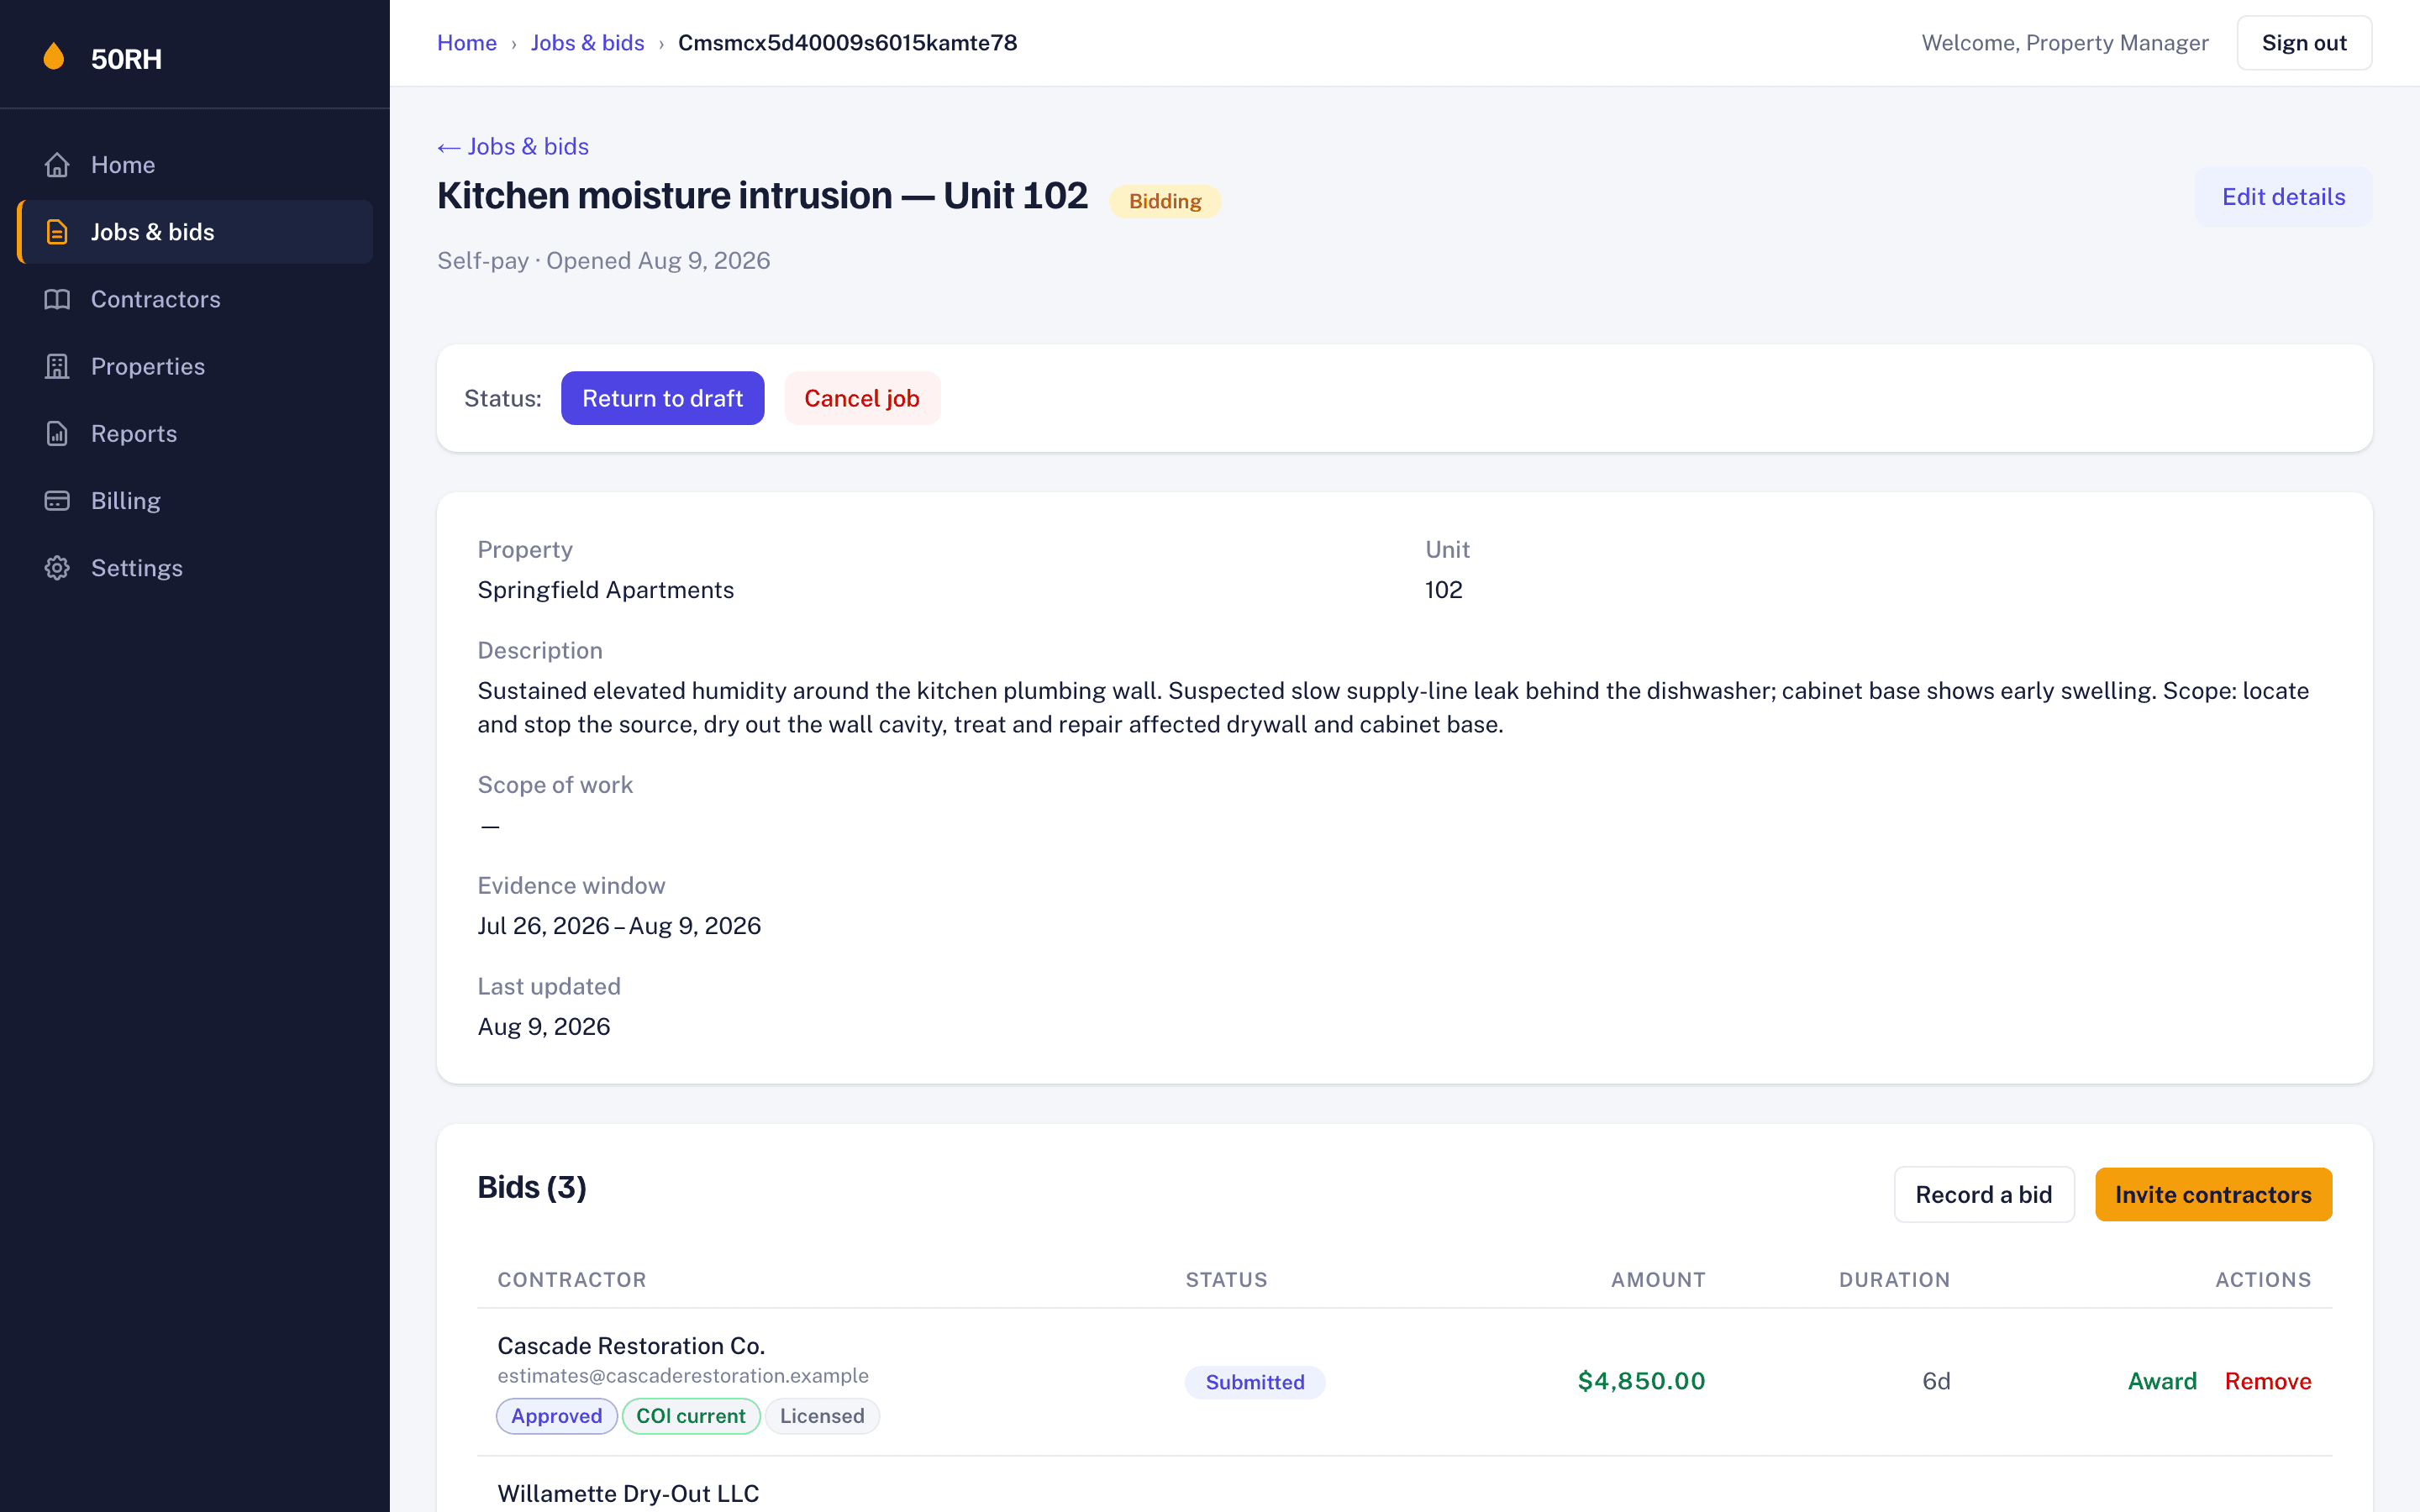2420x1512 pixels.
Task: Click the Self-pay · Opened Aug 9, 2026 subtitle
Action: [603, 261]
